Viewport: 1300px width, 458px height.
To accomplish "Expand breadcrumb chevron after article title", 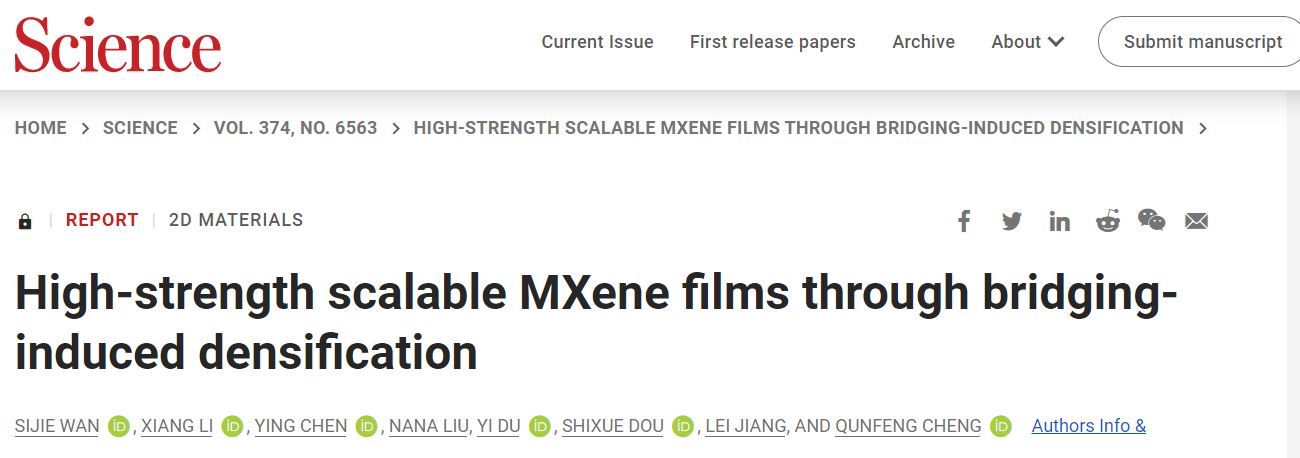I will pyautogui.click(x=1202, y=128).
